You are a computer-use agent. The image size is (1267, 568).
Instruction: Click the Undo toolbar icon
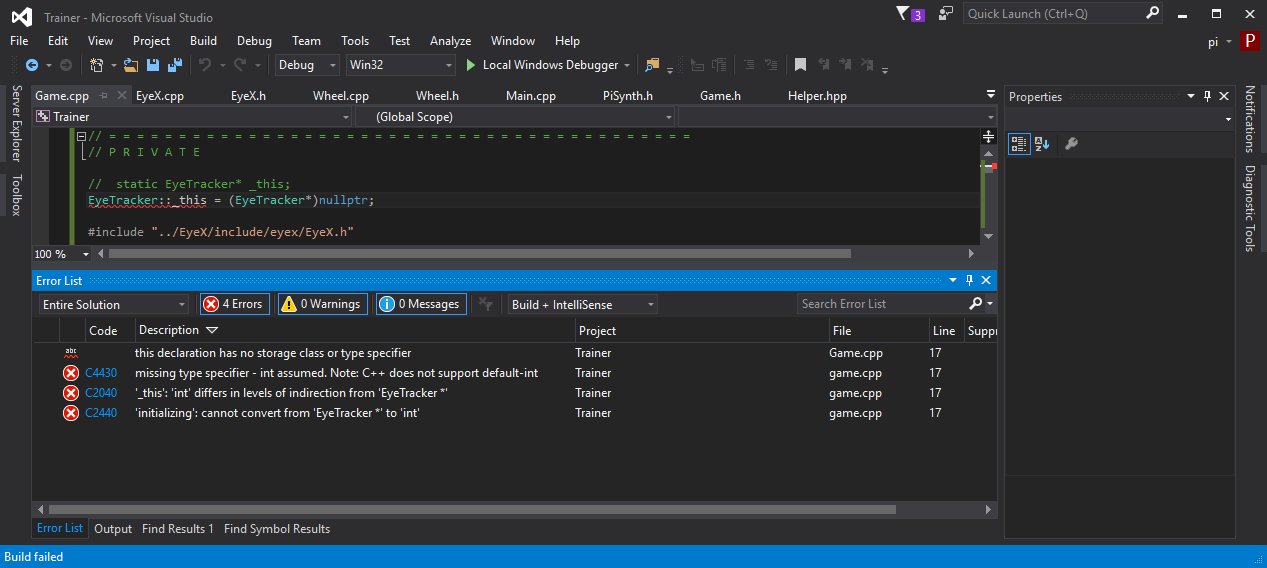click(x=204, y=65)
